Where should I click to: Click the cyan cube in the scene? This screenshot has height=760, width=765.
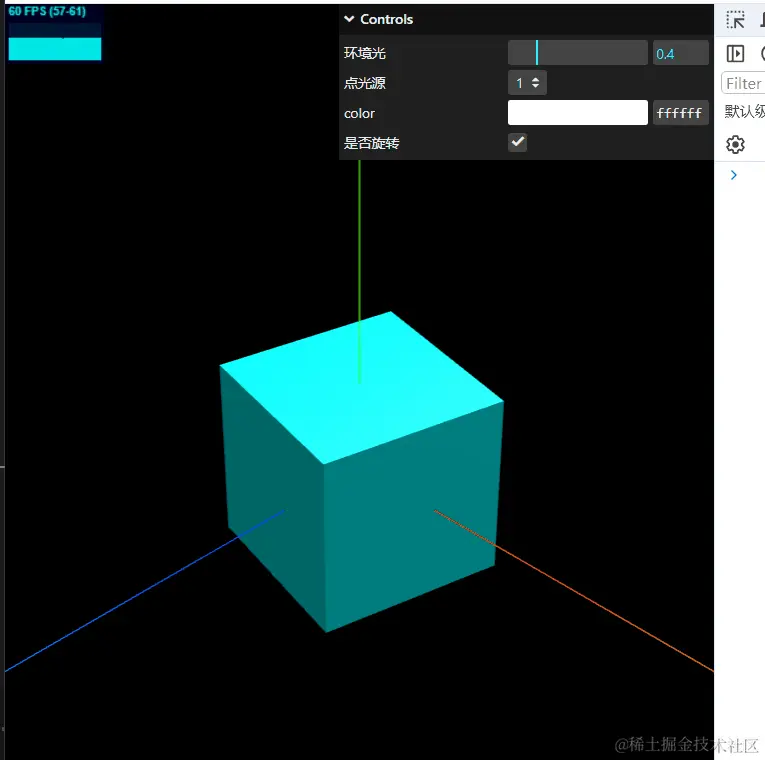click(362, 471)
